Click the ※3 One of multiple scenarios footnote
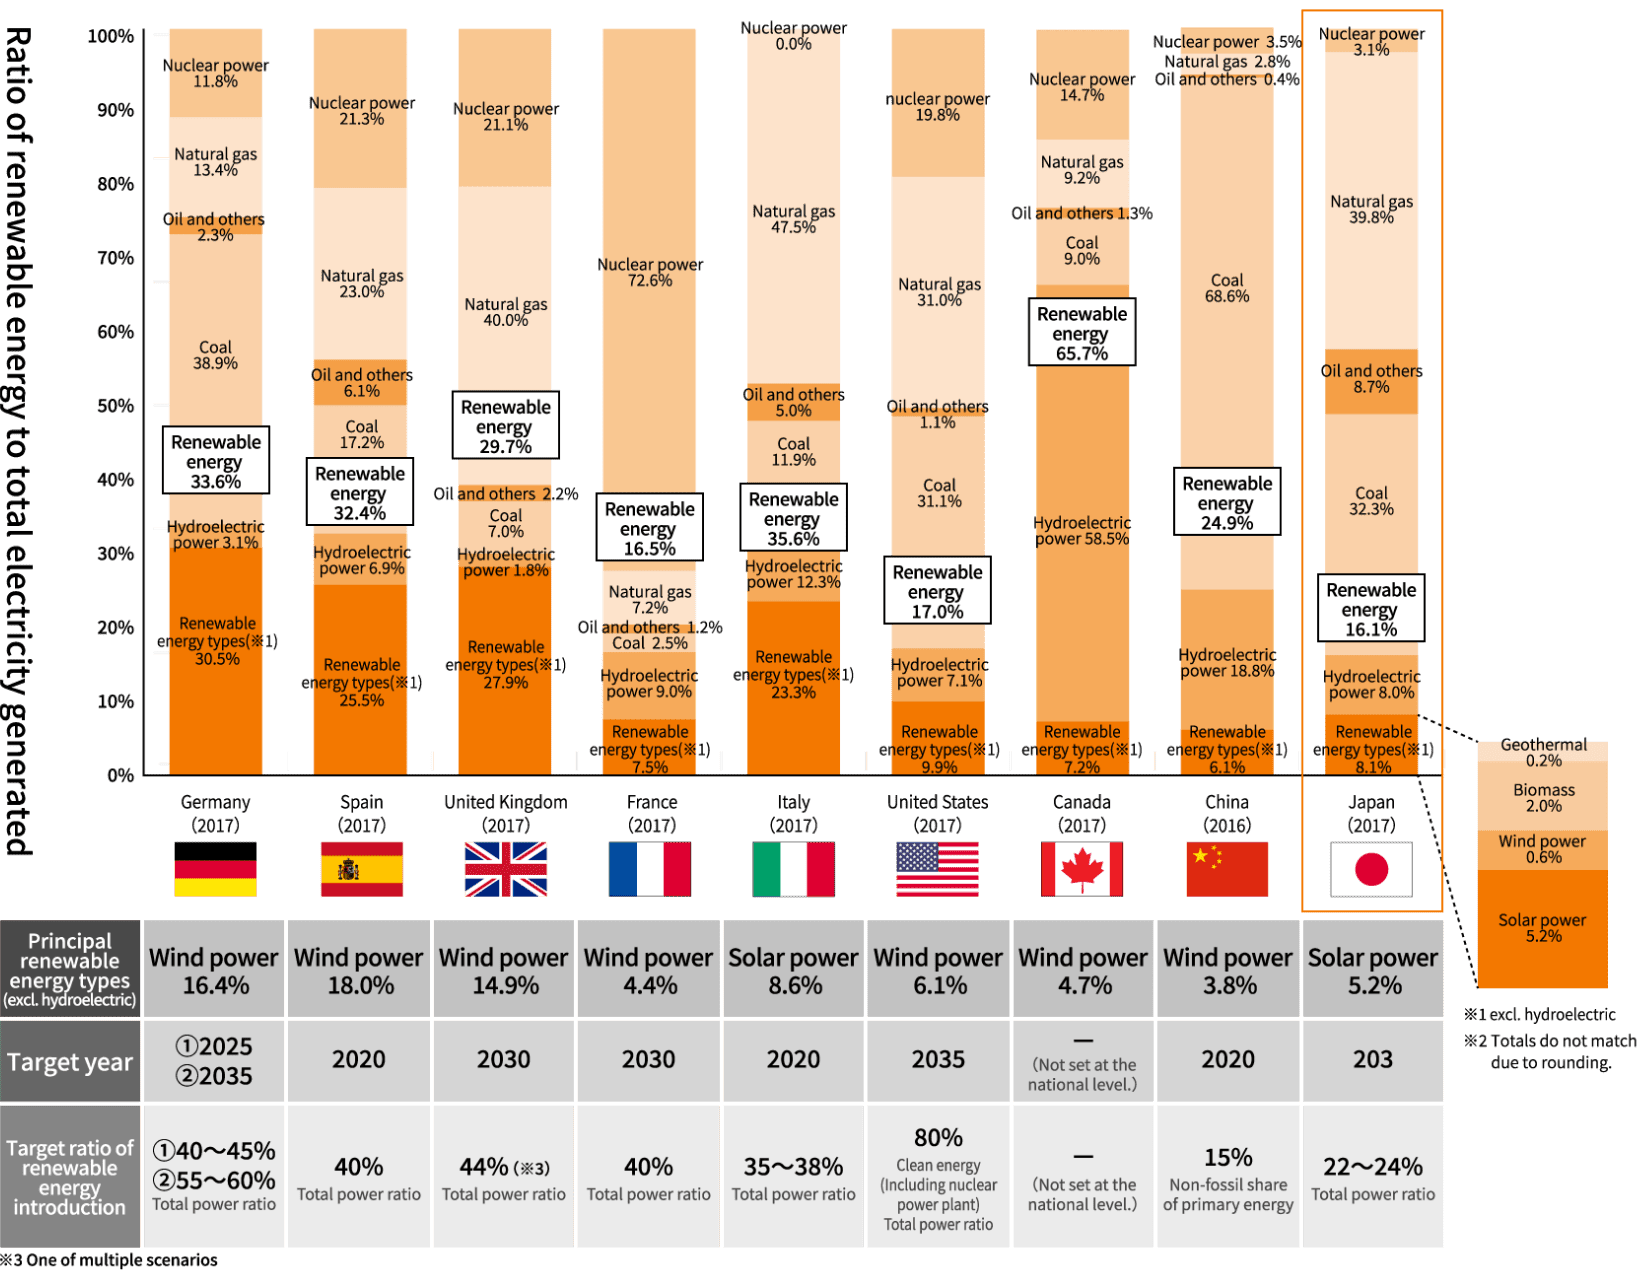The image size is (1640, 1276). point(109,1260)
